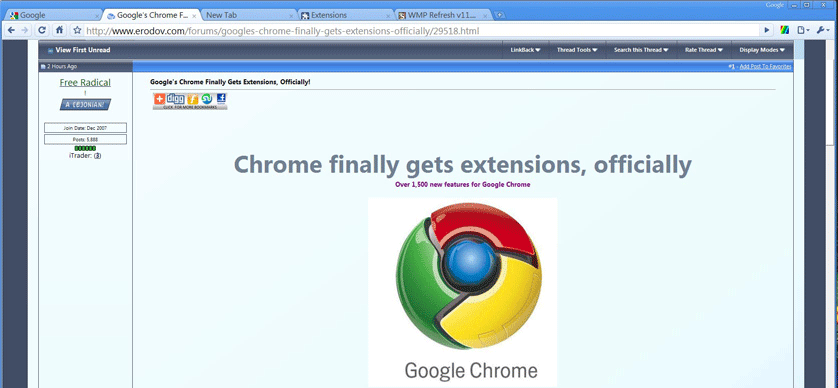The height and width of the screenshot is (388, 838).
Task: Click 'Join Date: Dec 2007' text
Action: point(86,128)
